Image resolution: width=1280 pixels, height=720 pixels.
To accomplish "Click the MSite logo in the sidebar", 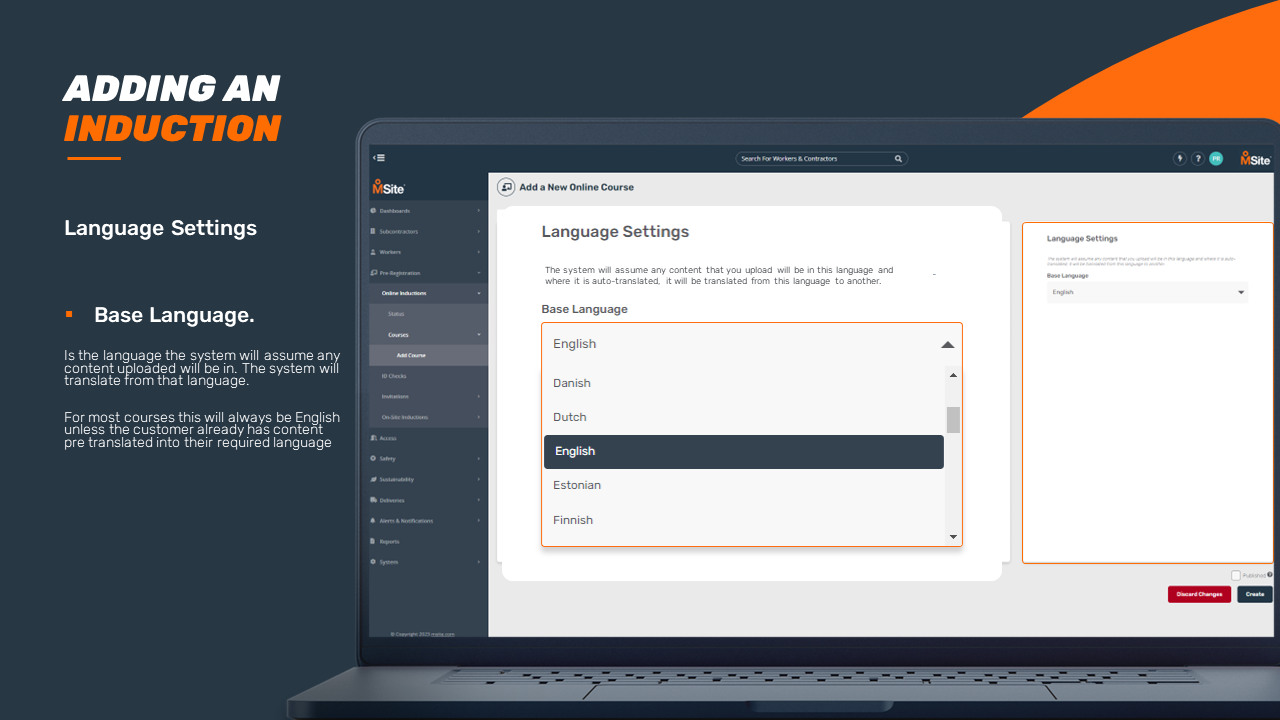I will 388,187.
